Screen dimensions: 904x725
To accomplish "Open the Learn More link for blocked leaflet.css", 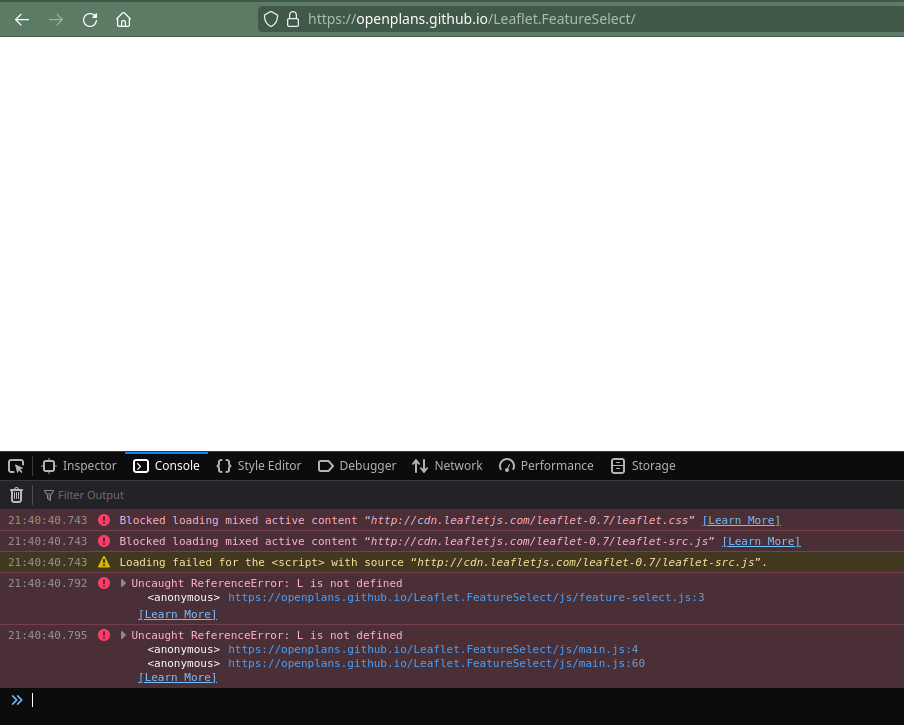I will (x=741, y=520).
